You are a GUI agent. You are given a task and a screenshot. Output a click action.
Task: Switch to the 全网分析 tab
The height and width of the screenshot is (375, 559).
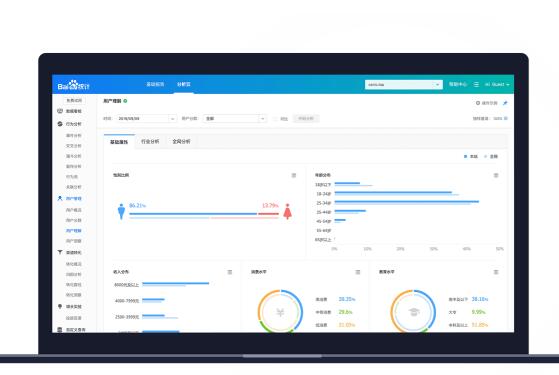(x=181, y=142)
